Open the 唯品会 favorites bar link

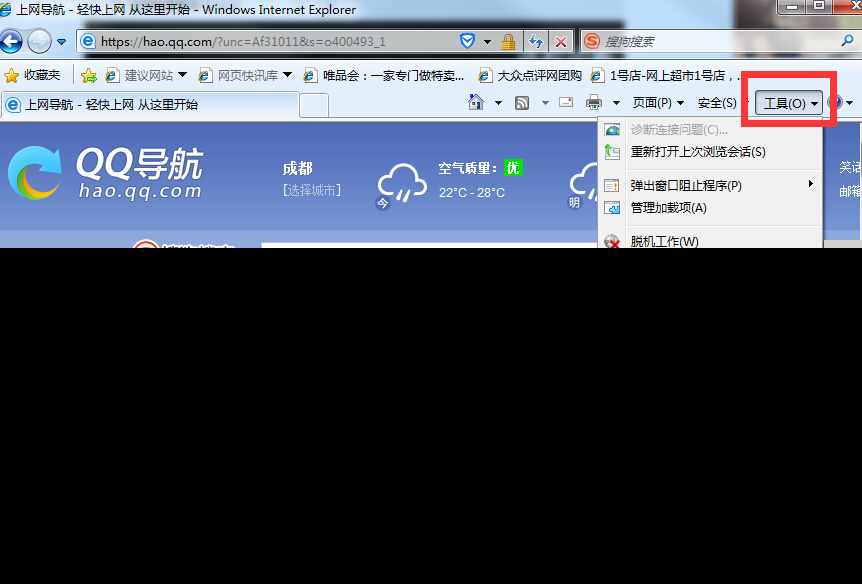click(384, 75)
